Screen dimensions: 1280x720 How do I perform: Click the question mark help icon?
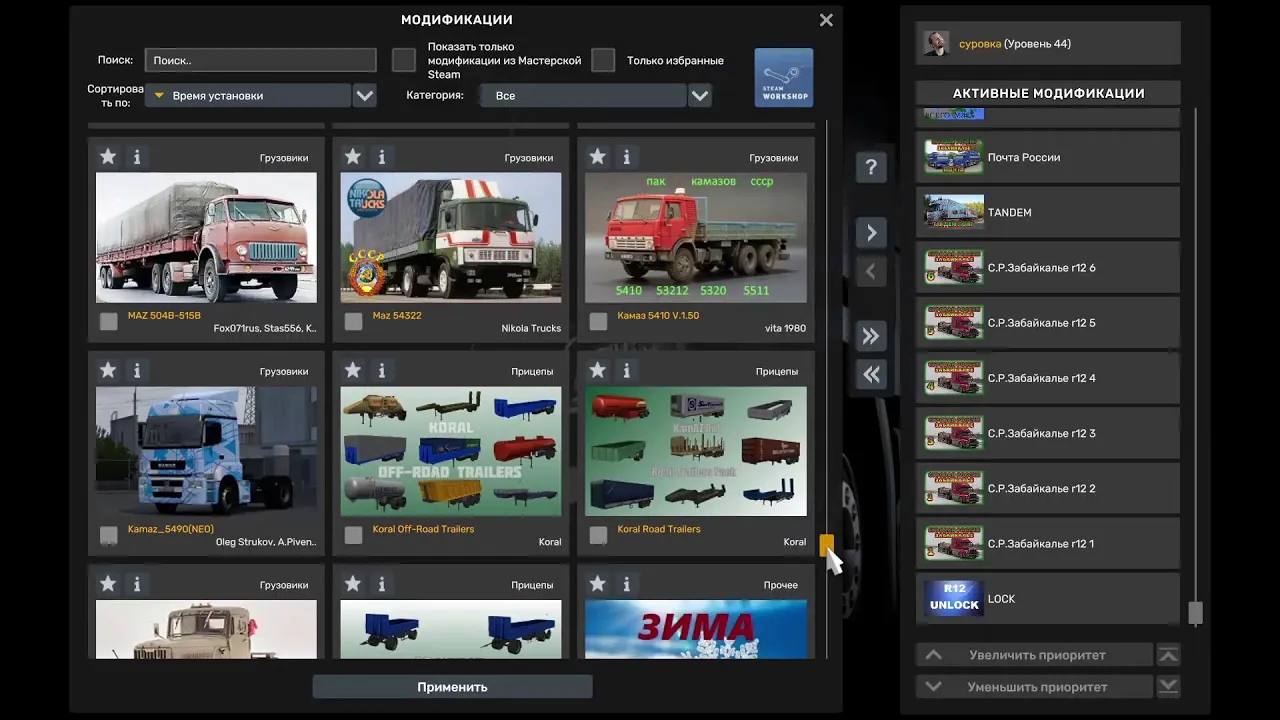click(x=871, y=167)
